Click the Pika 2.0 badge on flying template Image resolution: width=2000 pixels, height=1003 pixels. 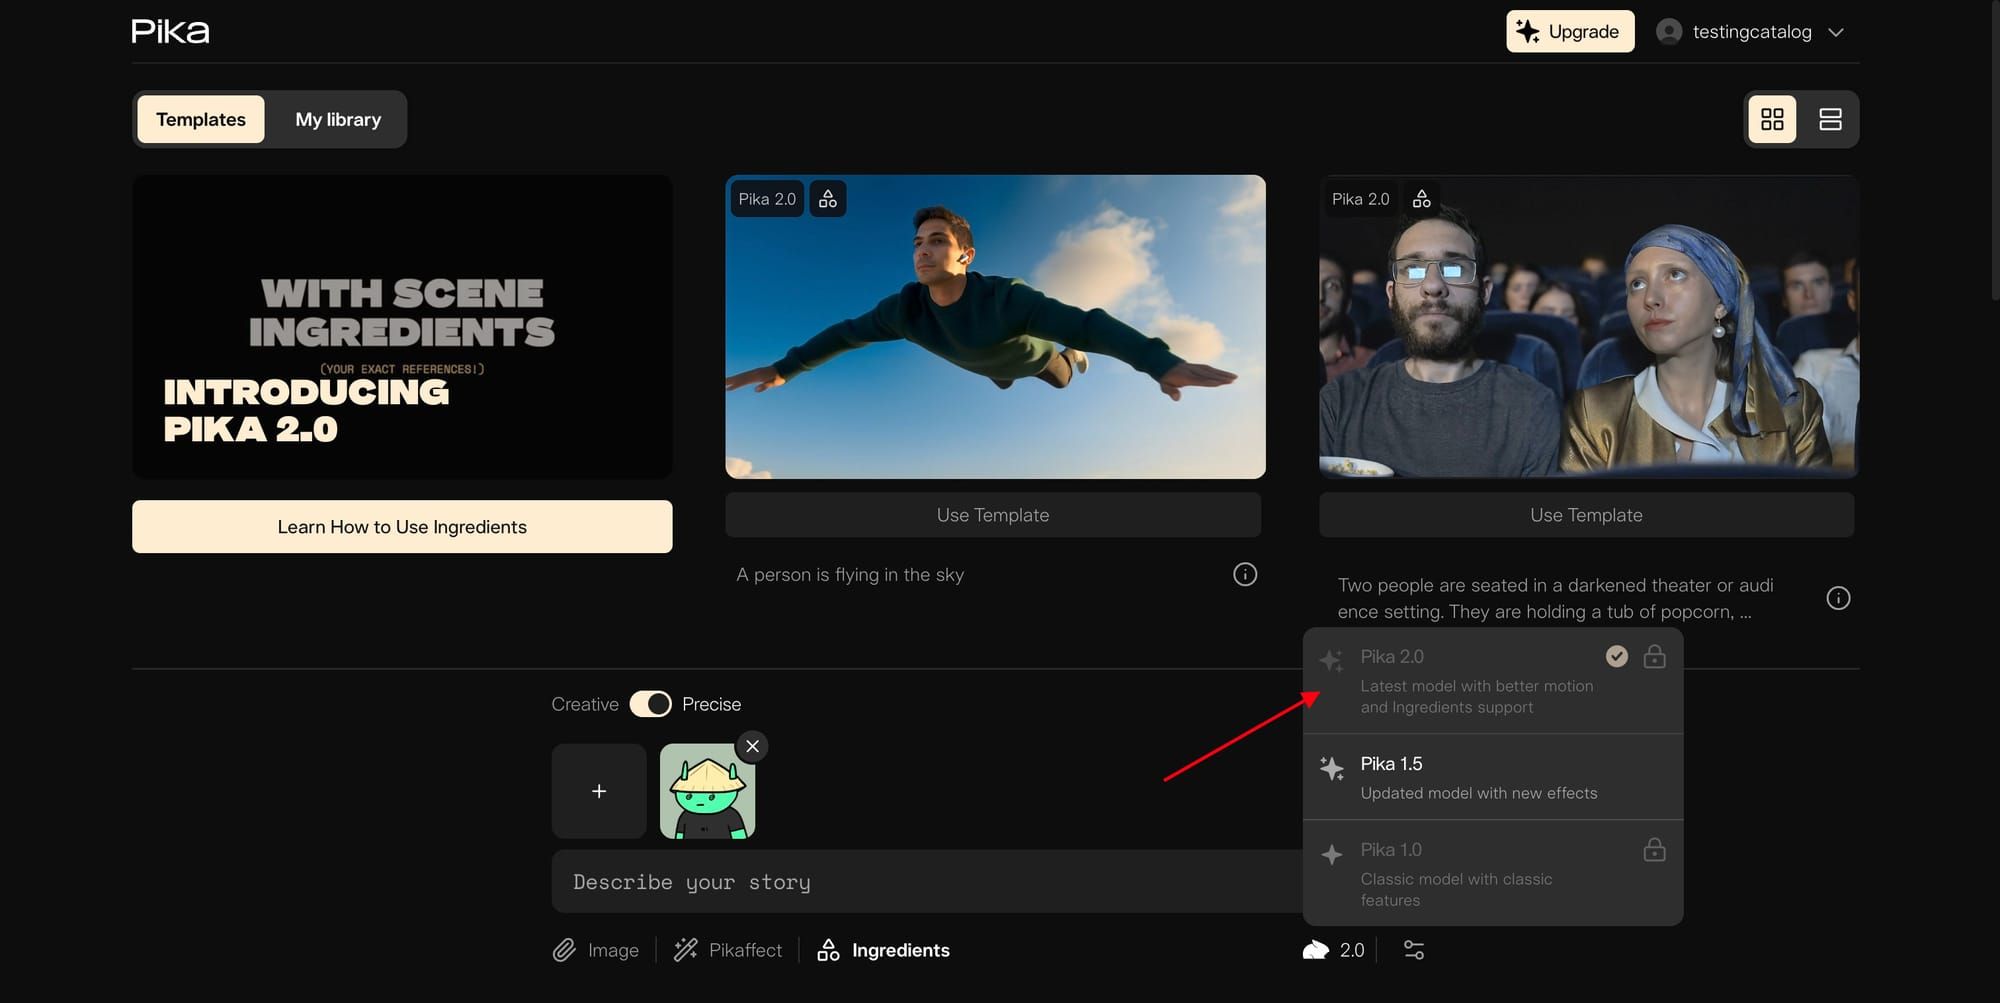tap(767, 199)
